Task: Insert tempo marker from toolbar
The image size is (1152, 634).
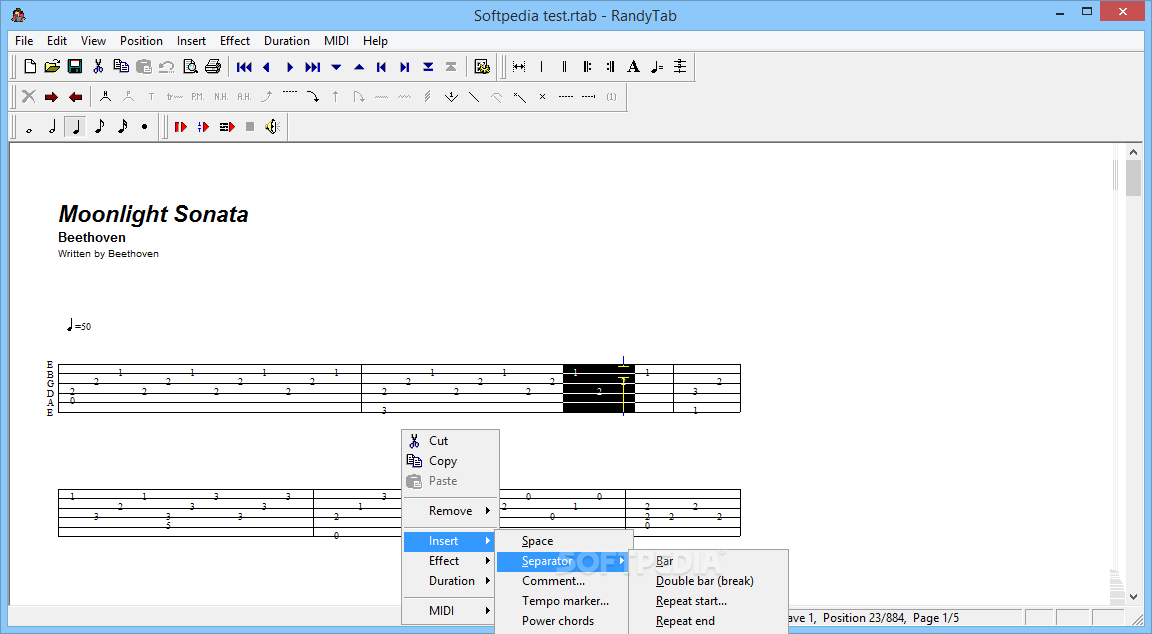Action: point(657,67)
